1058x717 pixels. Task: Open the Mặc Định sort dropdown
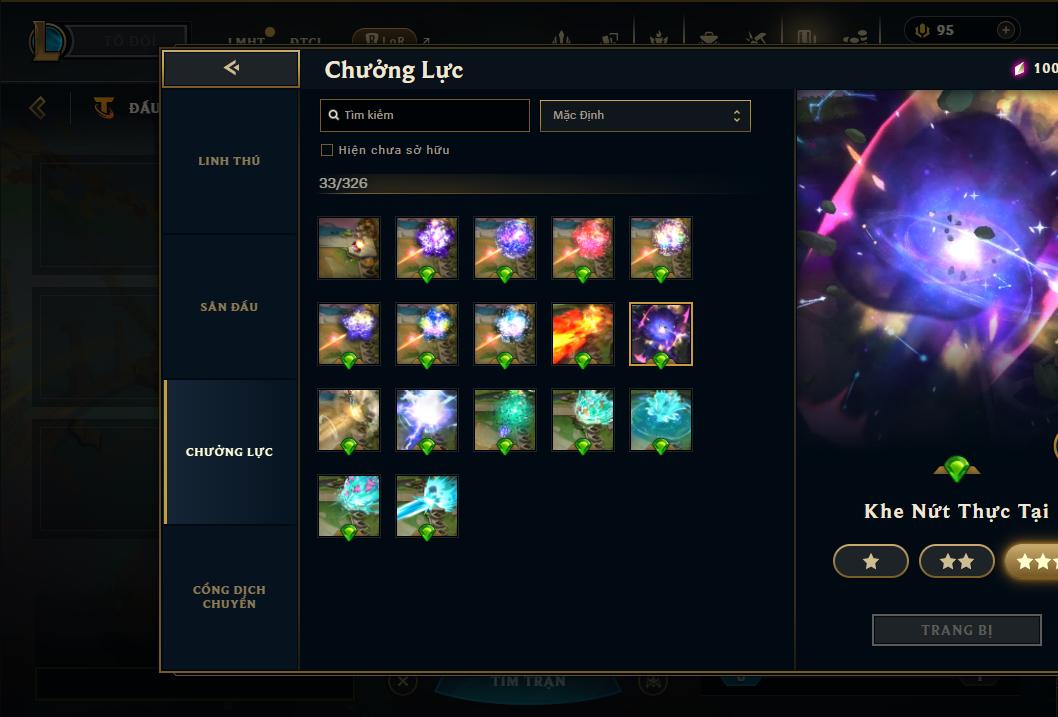pyautogui.click(x=645, y=115)
